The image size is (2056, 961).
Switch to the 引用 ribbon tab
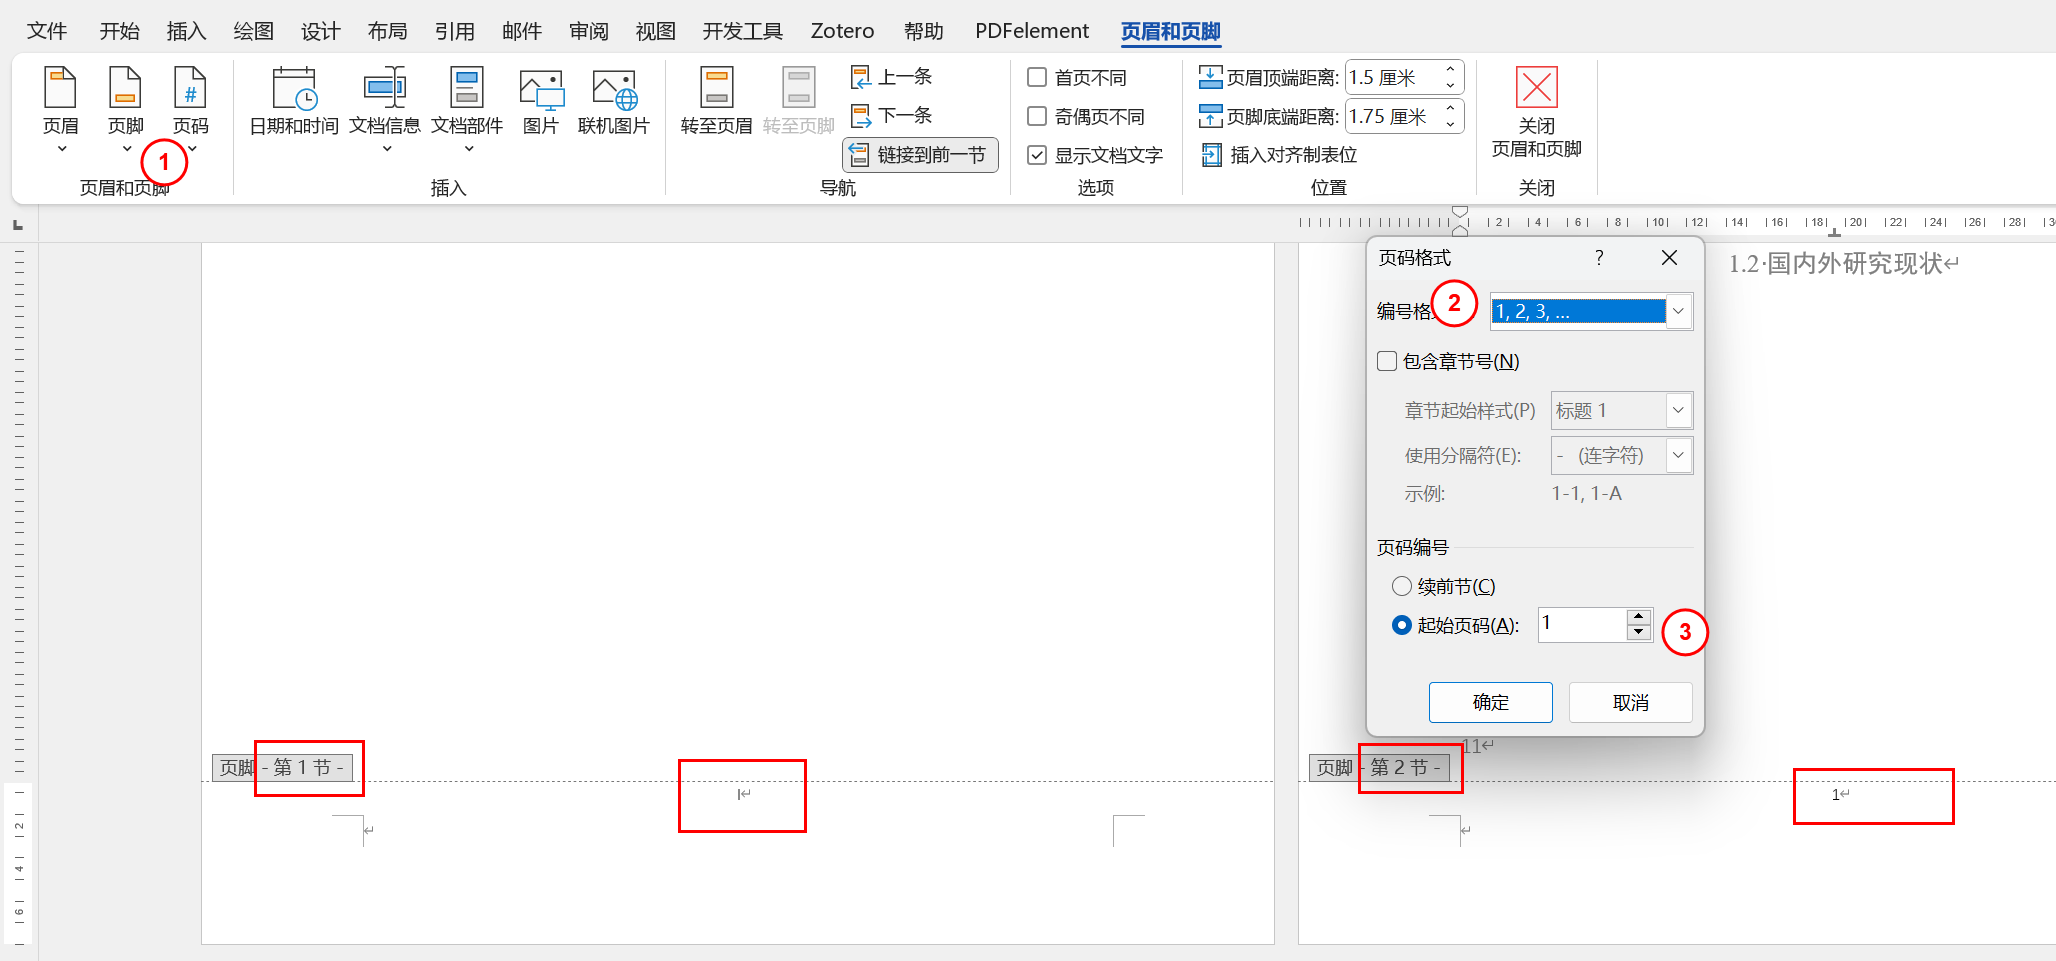454,31
